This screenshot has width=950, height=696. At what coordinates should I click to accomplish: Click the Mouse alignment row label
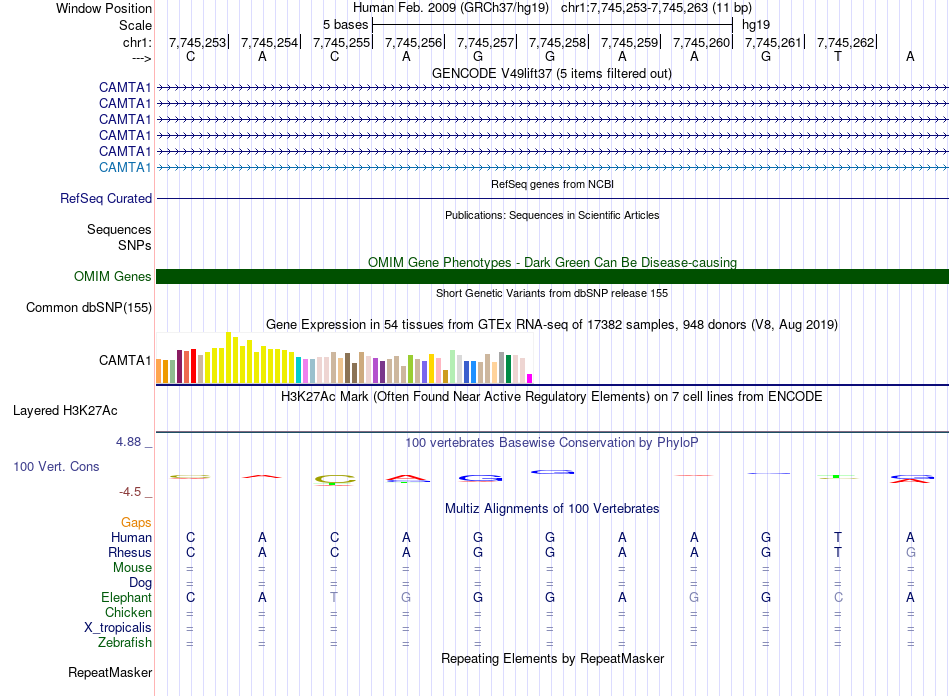click(132, 568)
